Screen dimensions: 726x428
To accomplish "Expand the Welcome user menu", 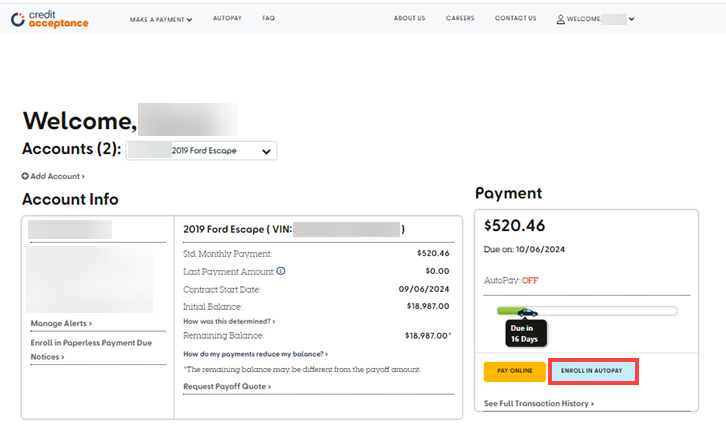I will pyautogui.click(x=596, y=19).
